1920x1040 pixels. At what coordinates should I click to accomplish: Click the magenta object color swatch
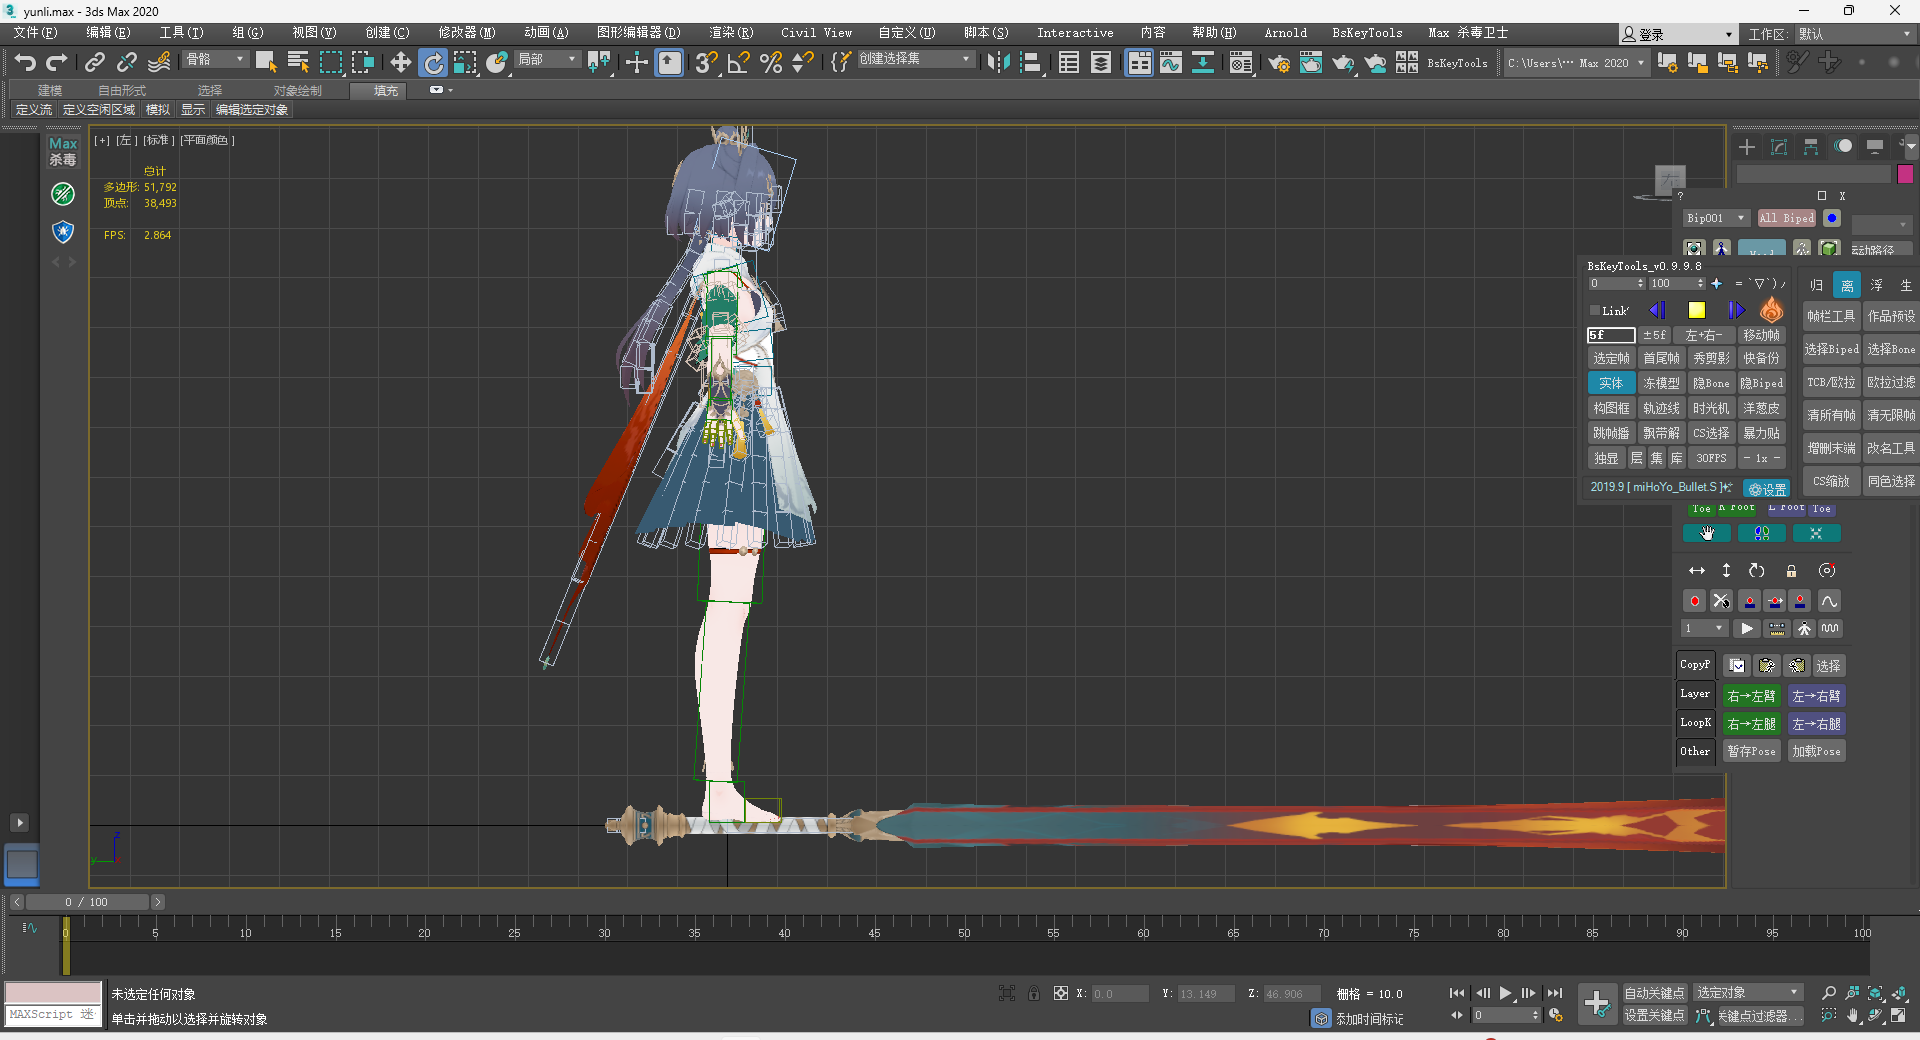[x=1905, y=174]
